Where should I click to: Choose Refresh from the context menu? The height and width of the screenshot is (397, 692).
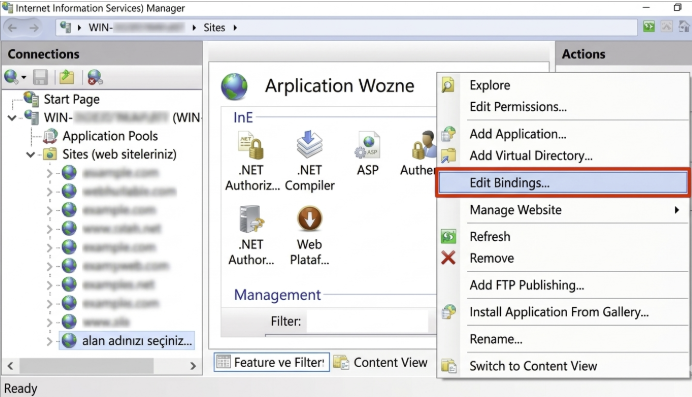(x=490, y=236)
